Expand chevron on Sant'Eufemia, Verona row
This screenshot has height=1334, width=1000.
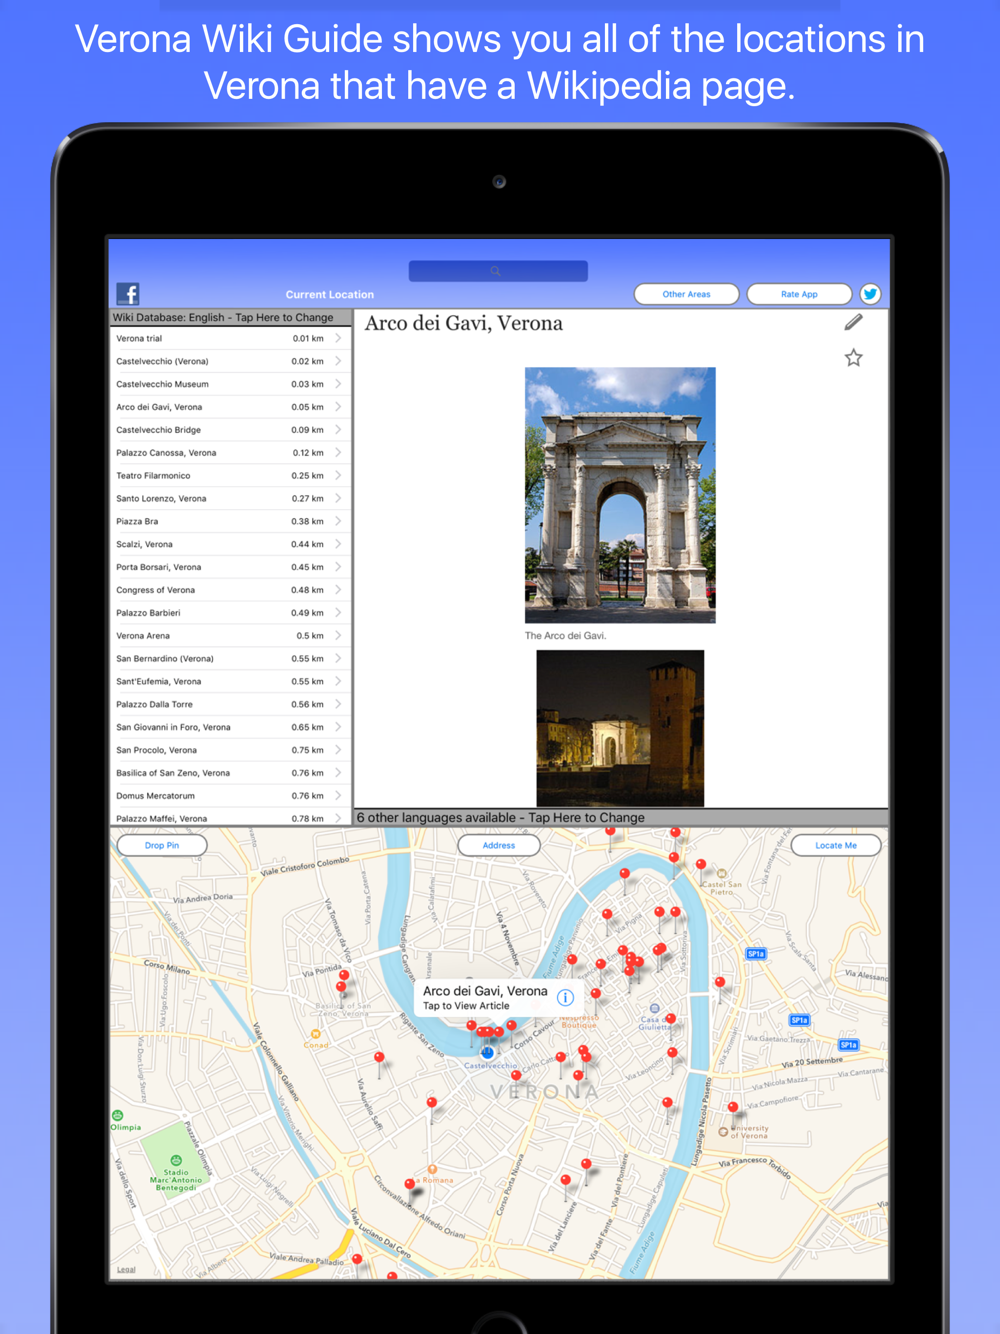338,681
